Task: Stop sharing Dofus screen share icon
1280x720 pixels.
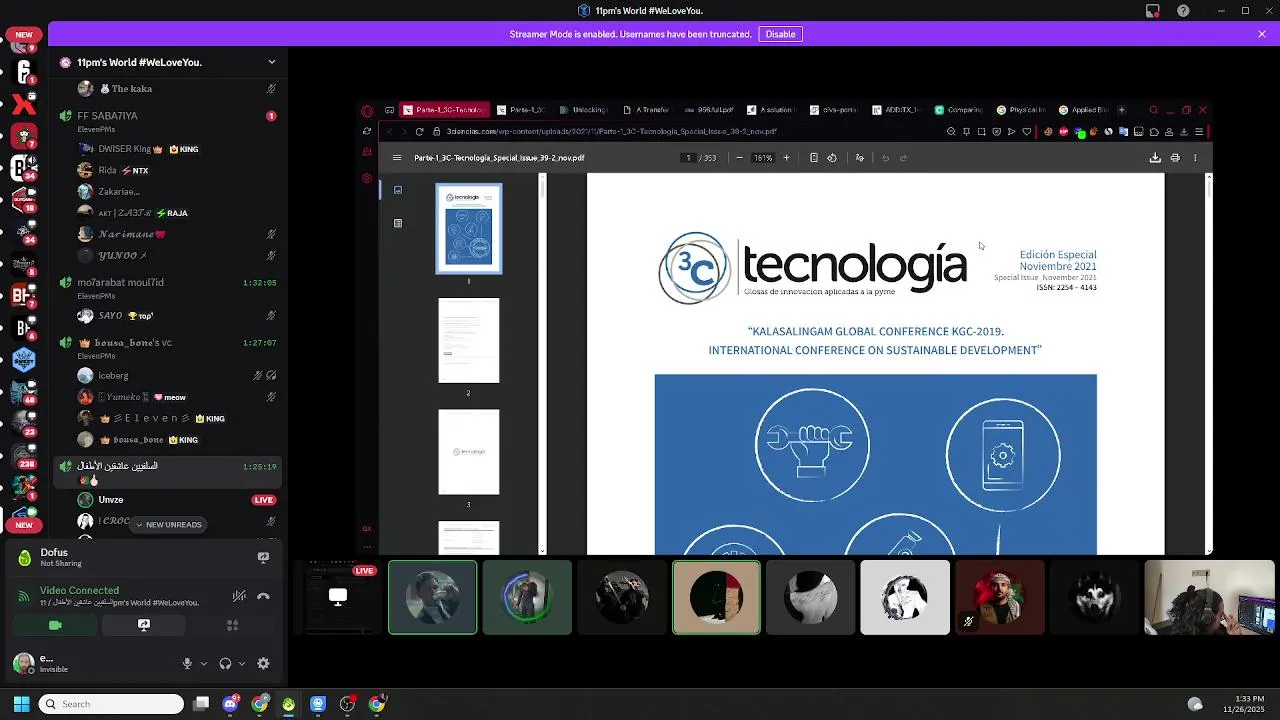Action: click(x=263, y=557)
